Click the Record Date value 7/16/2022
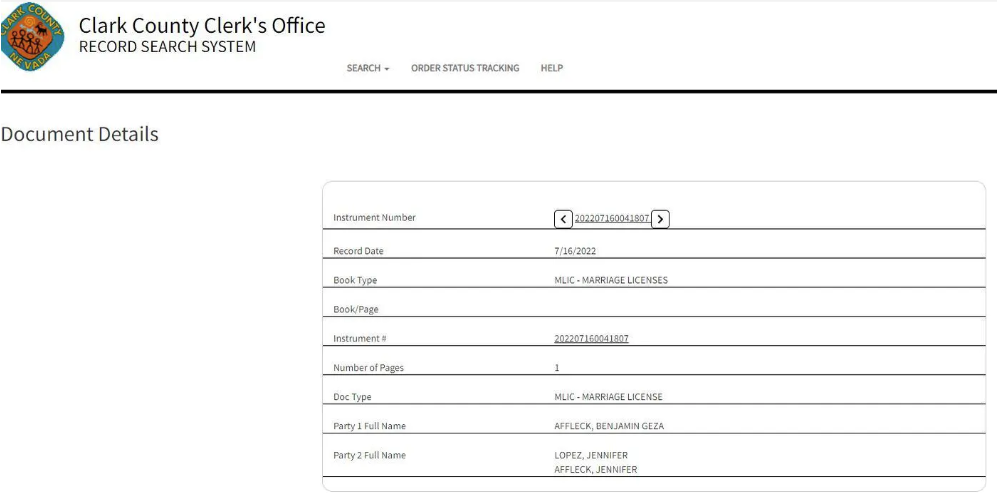The image size is (1006, 504). 575,251
